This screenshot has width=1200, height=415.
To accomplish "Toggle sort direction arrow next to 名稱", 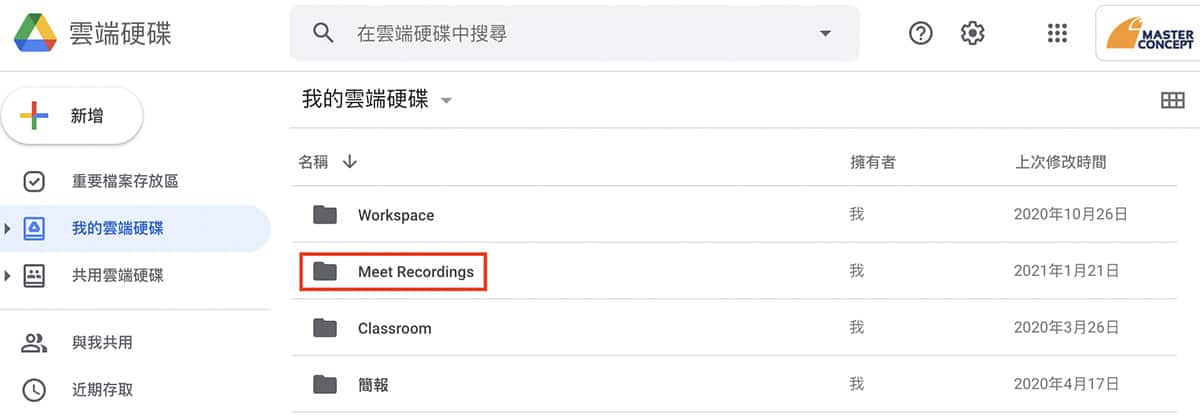I will pyautogui.click(x=349, y=161).
